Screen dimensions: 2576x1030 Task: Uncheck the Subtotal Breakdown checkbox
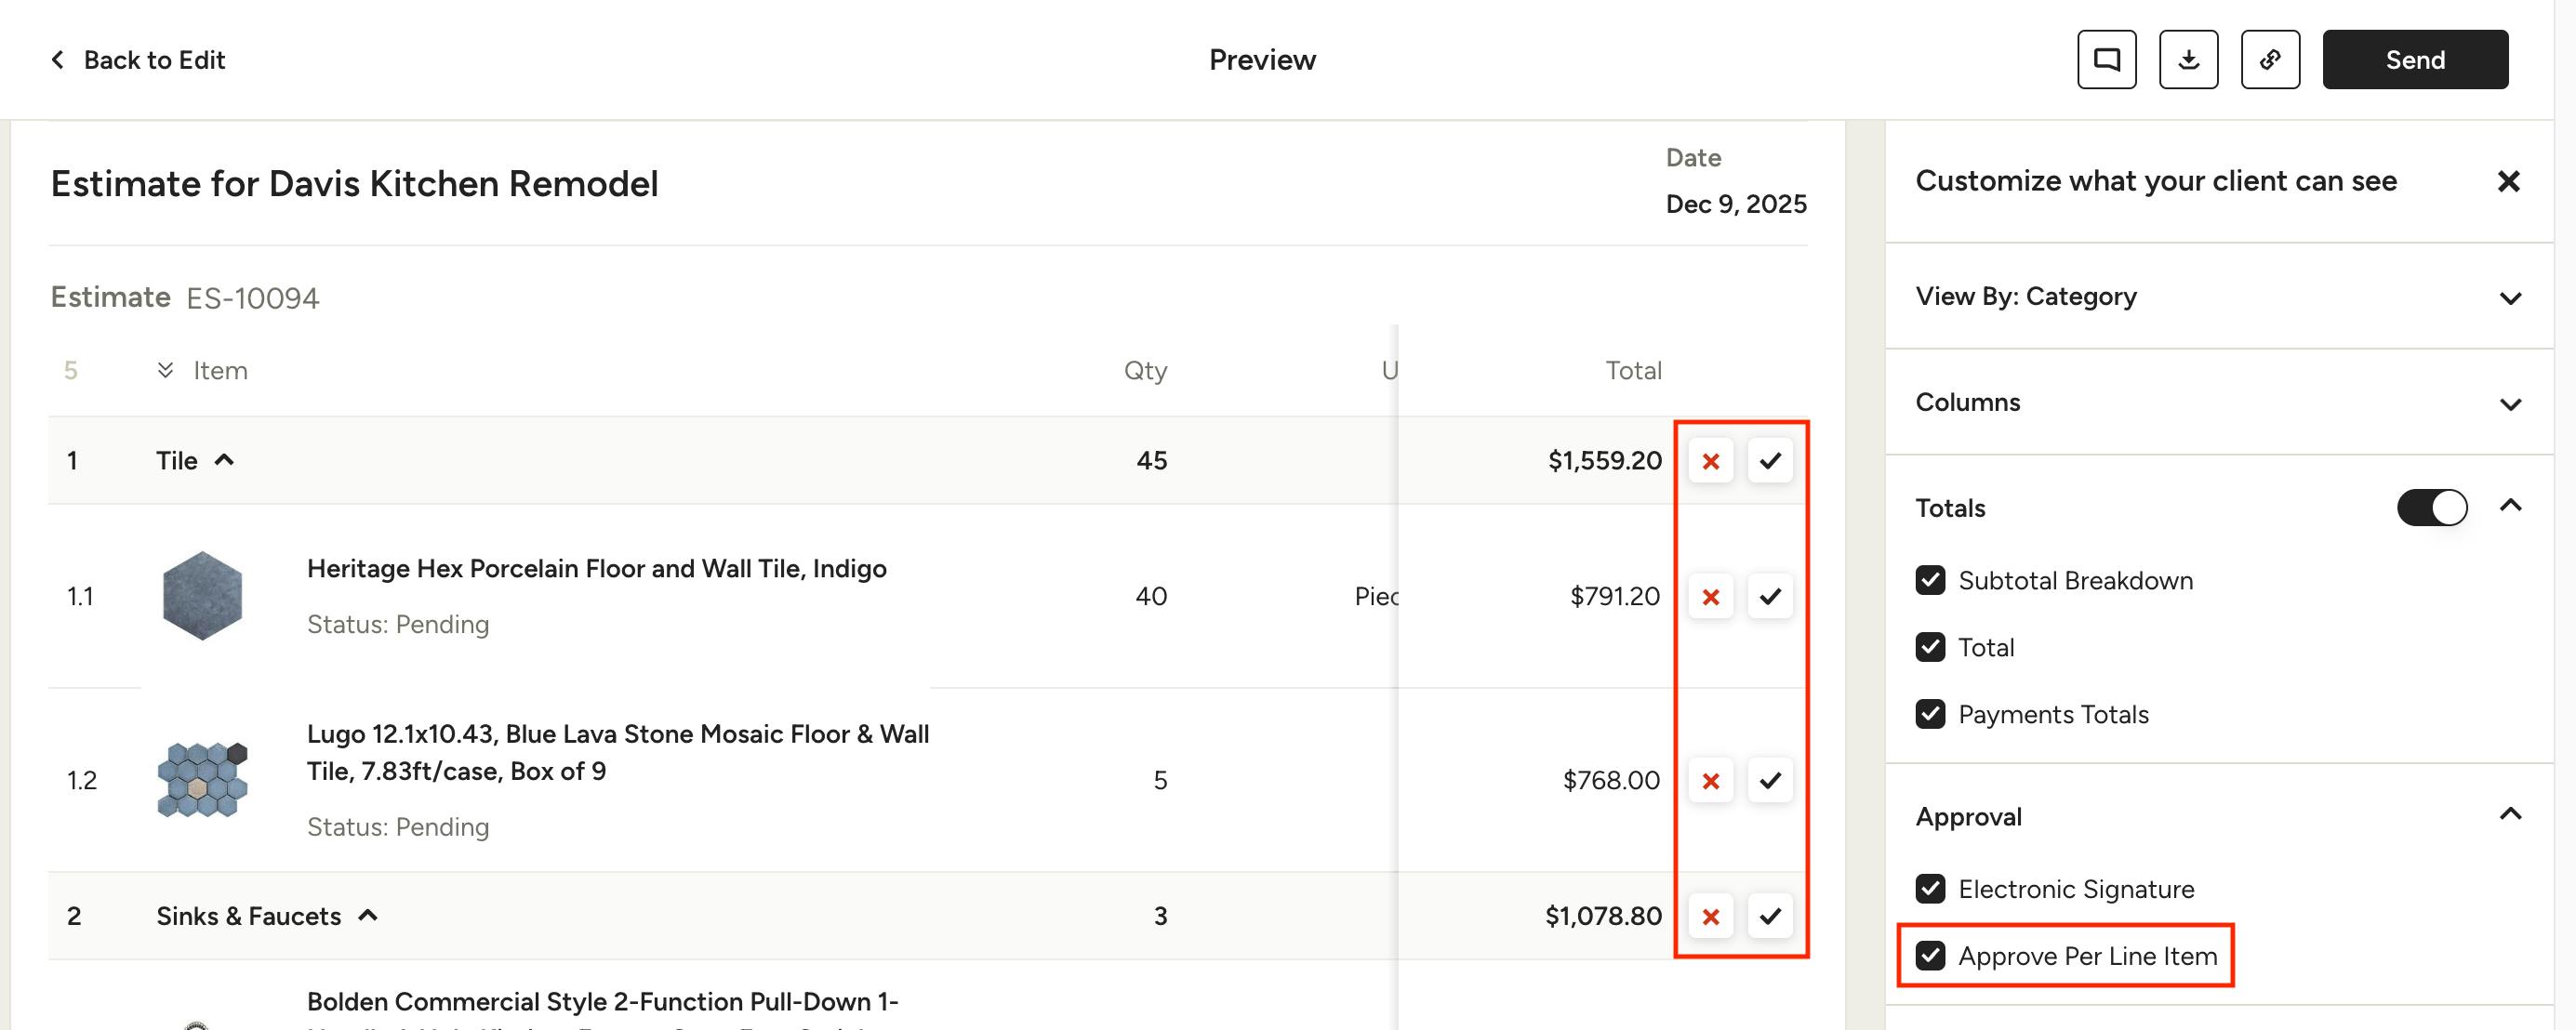[1930, 581]
